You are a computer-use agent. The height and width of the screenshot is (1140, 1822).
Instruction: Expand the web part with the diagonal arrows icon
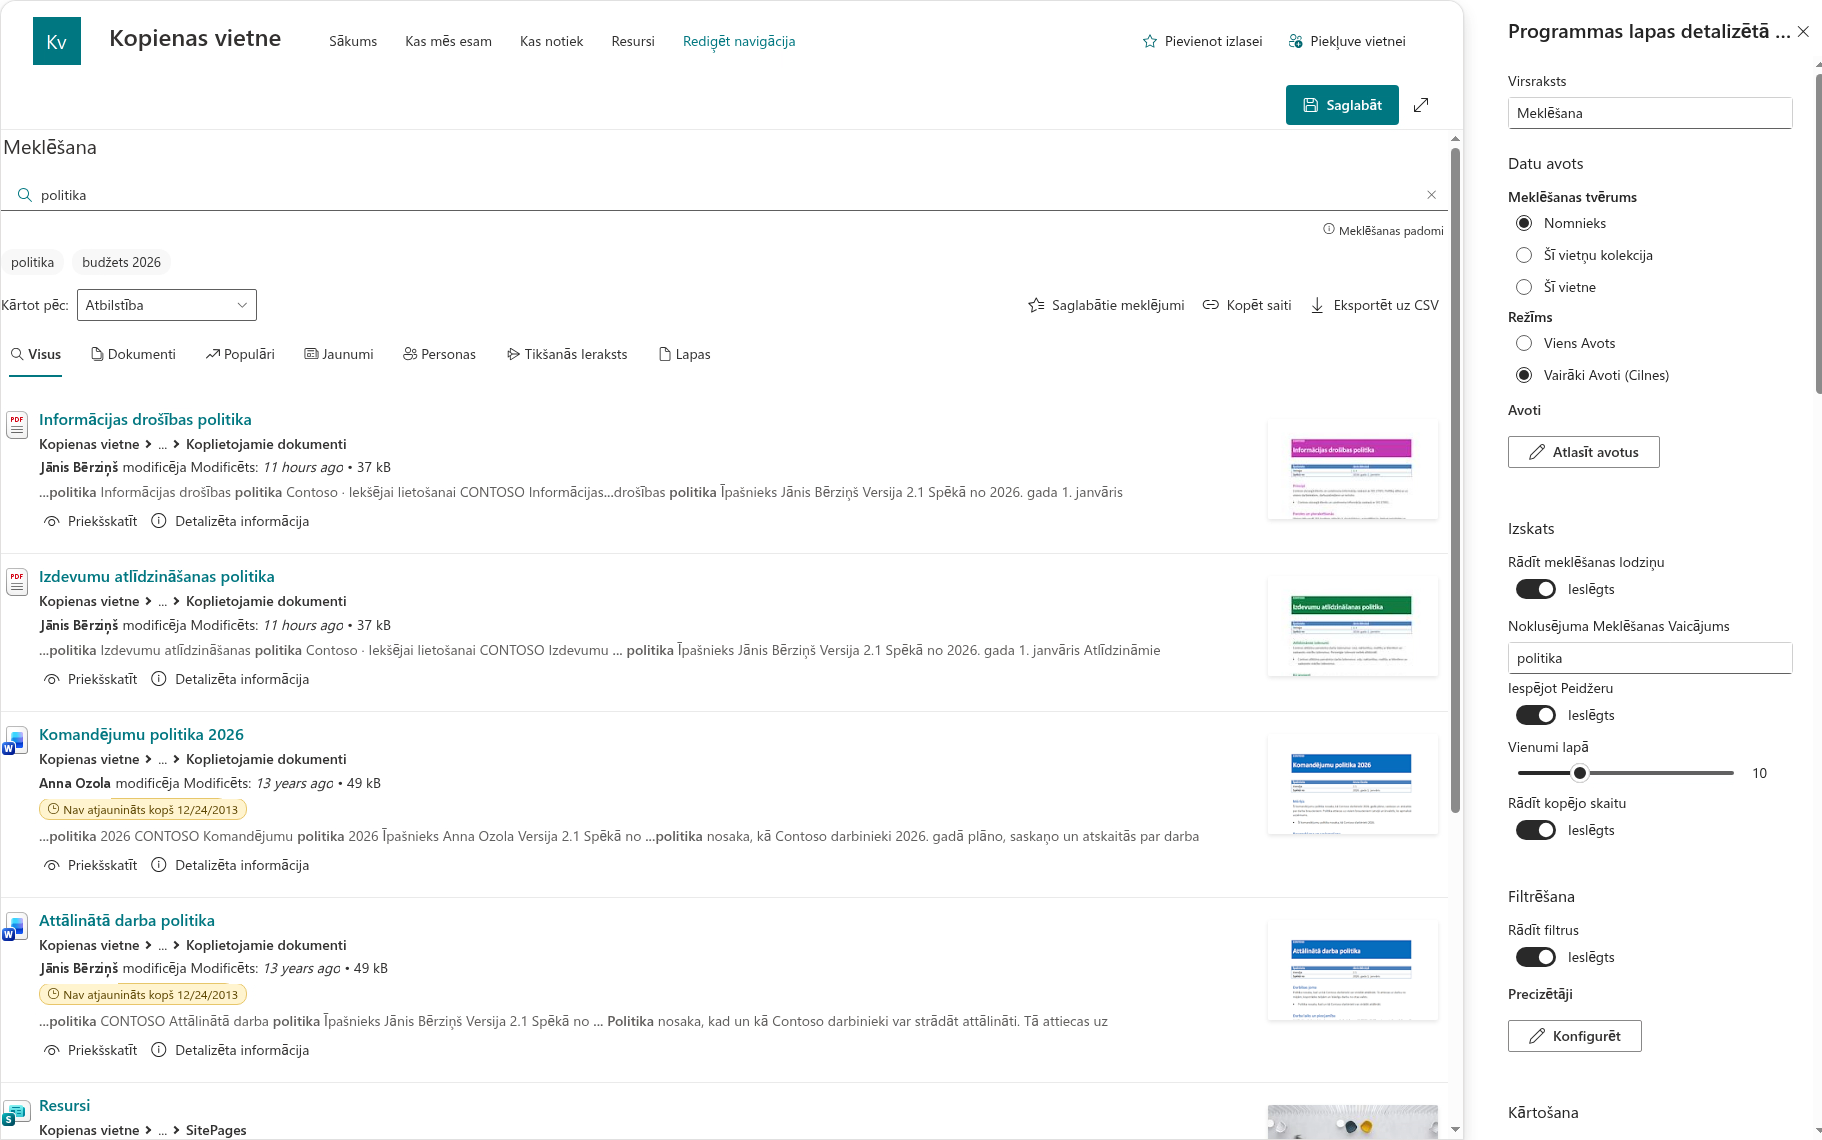click(1421, 105)
